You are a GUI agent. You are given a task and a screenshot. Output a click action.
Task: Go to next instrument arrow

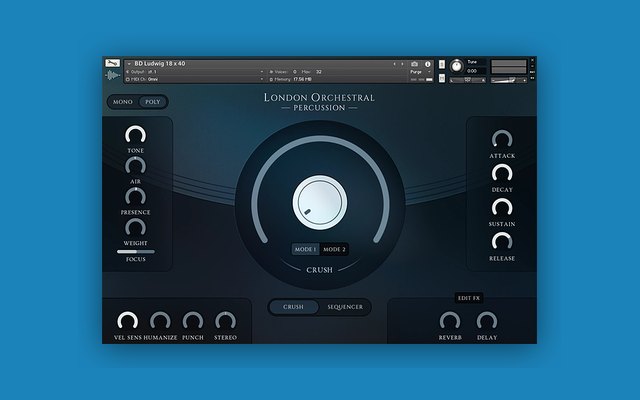coord(402,64)
